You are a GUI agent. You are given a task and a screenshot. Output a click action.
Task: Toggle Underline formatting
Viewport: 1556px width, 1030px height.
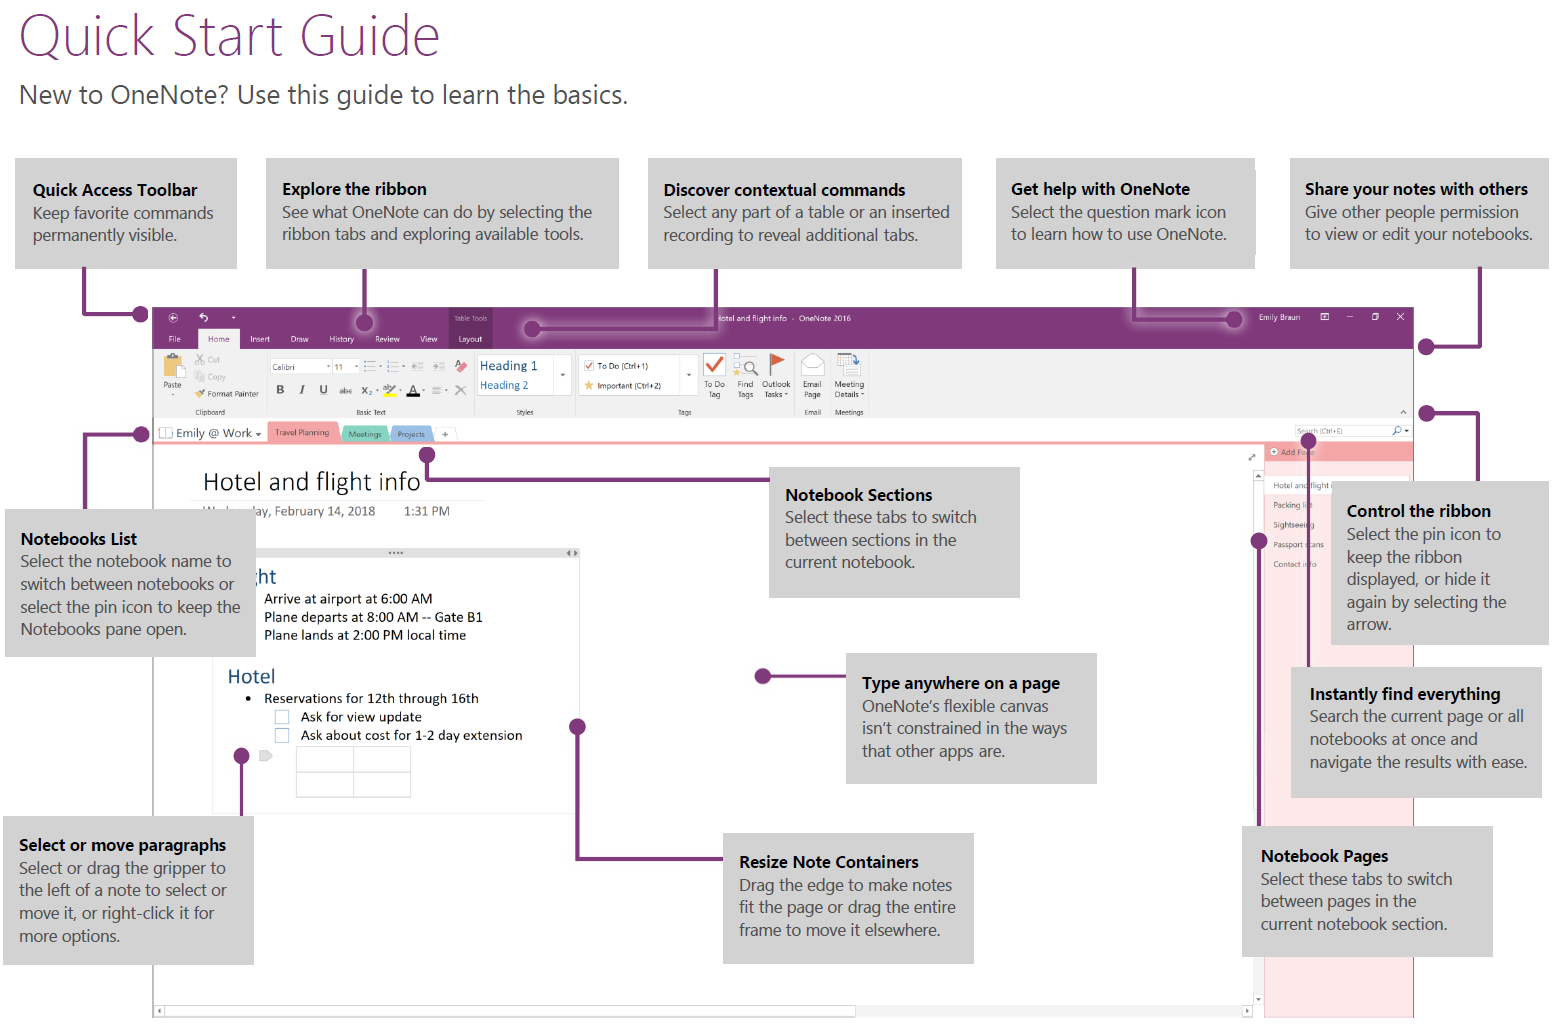point(323,390)
